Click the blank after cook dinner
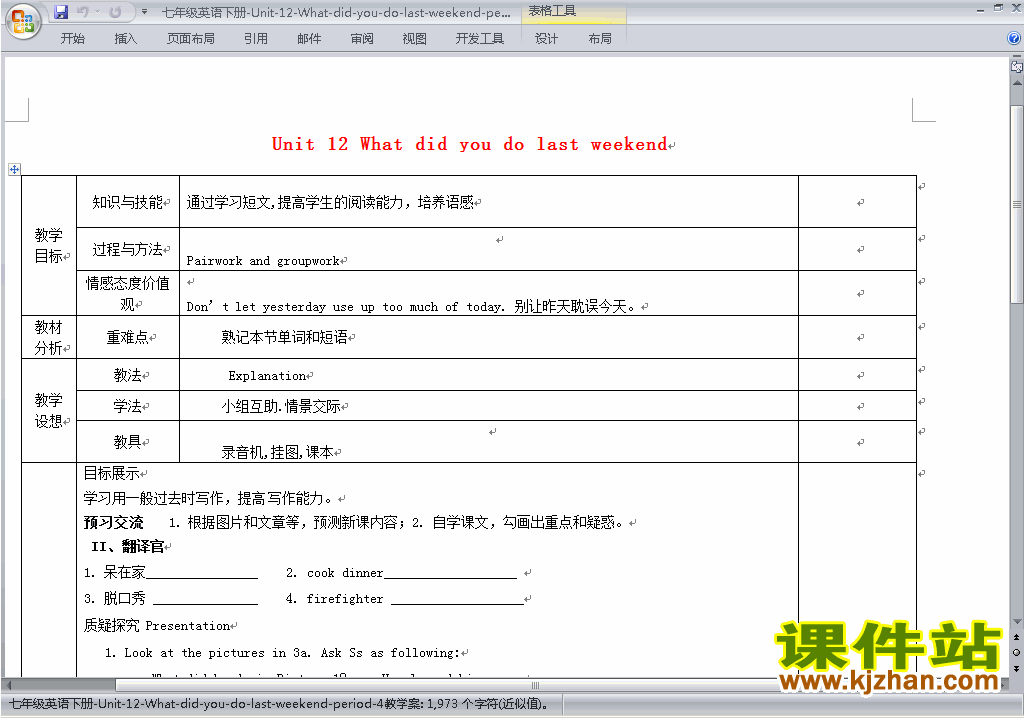 tap(450, 574)
